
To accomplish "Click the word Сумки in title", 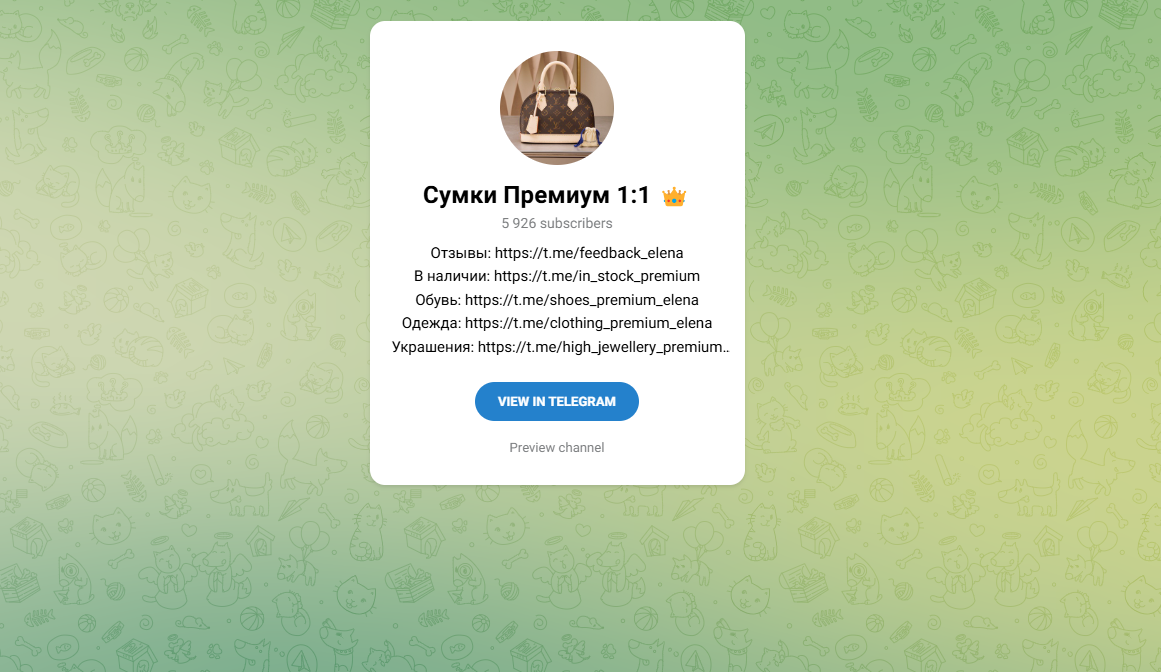I will 460,195.
